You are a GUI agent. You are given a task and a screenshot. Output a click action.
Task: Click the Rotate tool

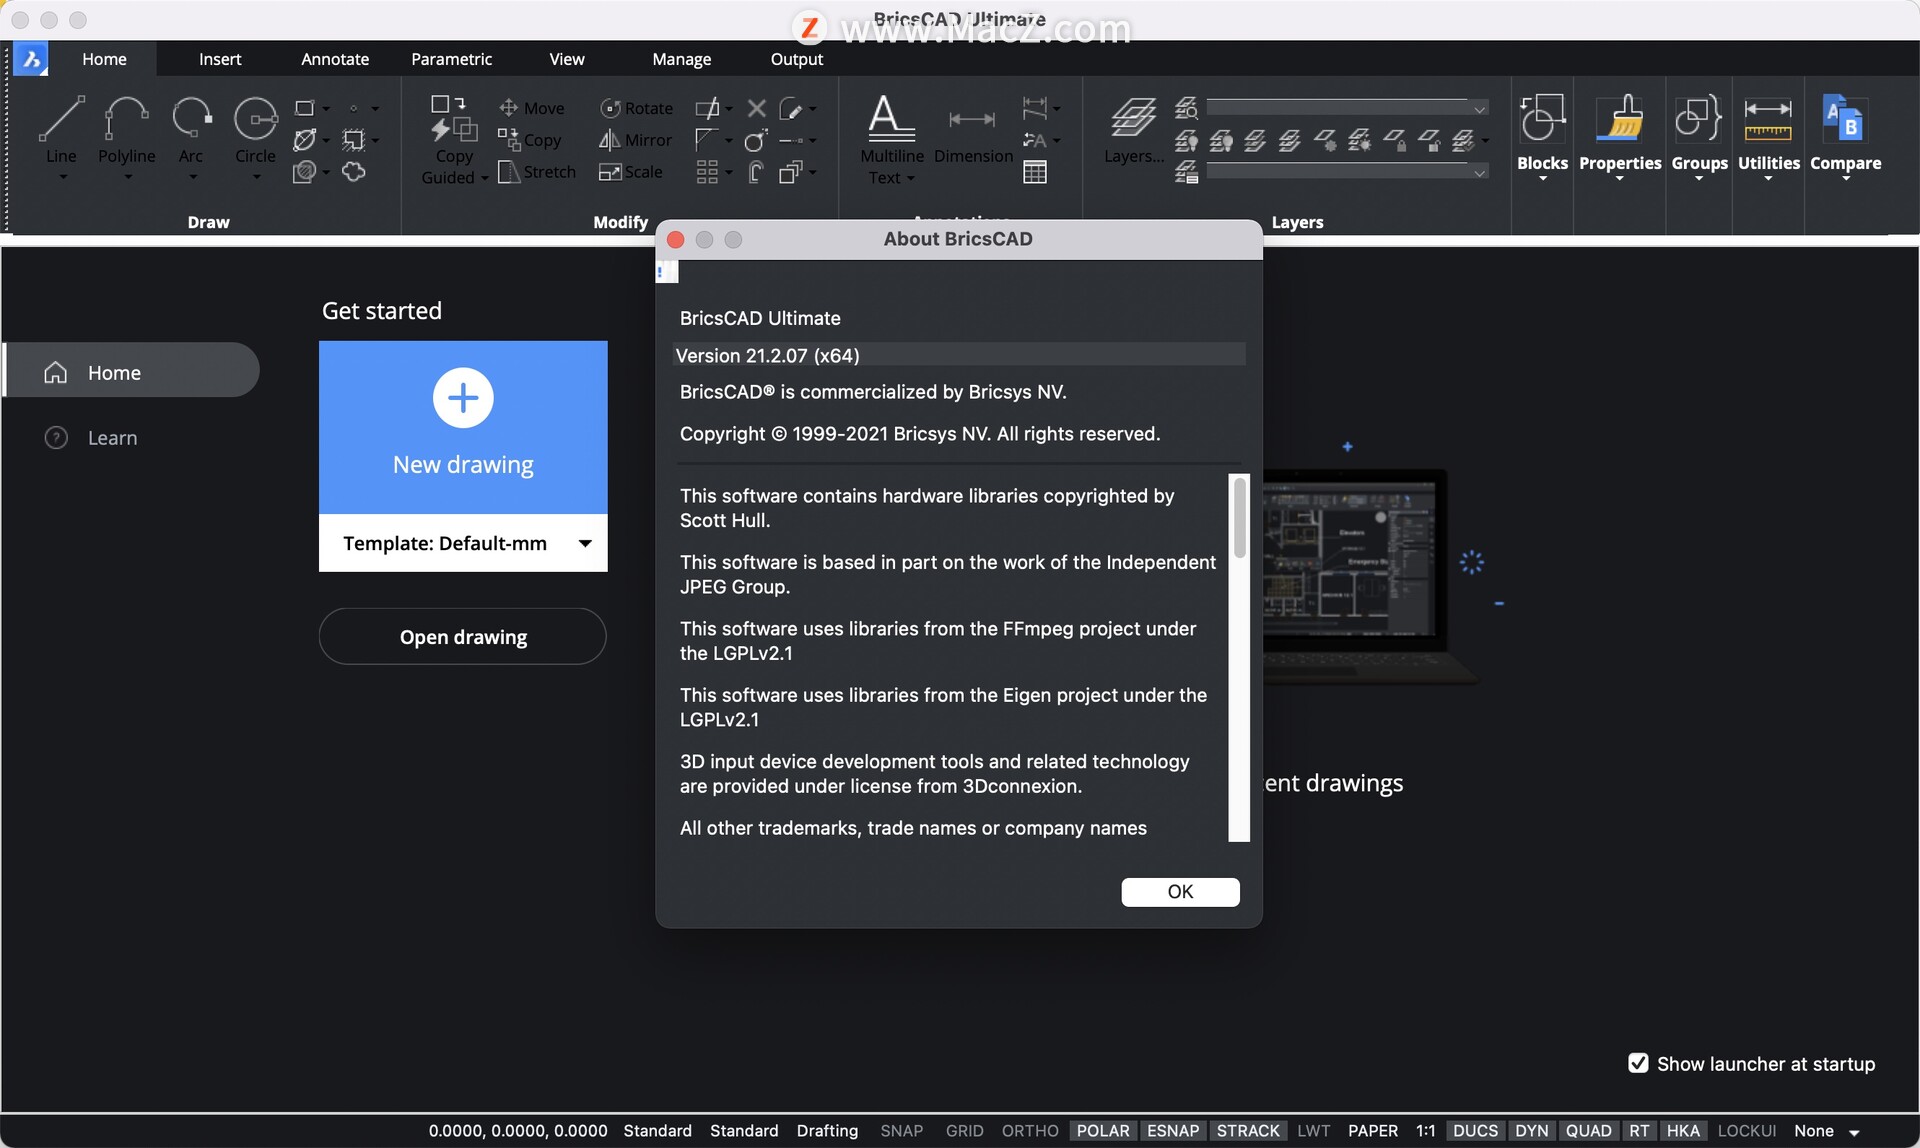(x=636, y=108)
